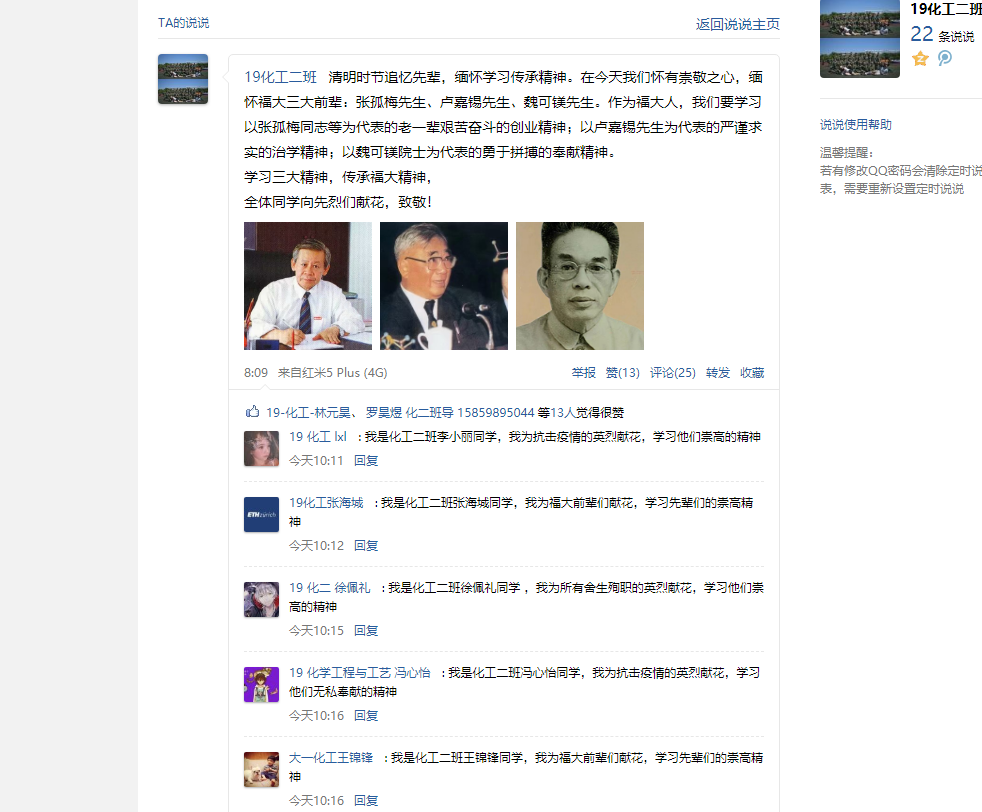The width and height of the screenshot is (982, 812).
Task: Open 说说使用帮助 help link
Action: (x=855, y=125)
